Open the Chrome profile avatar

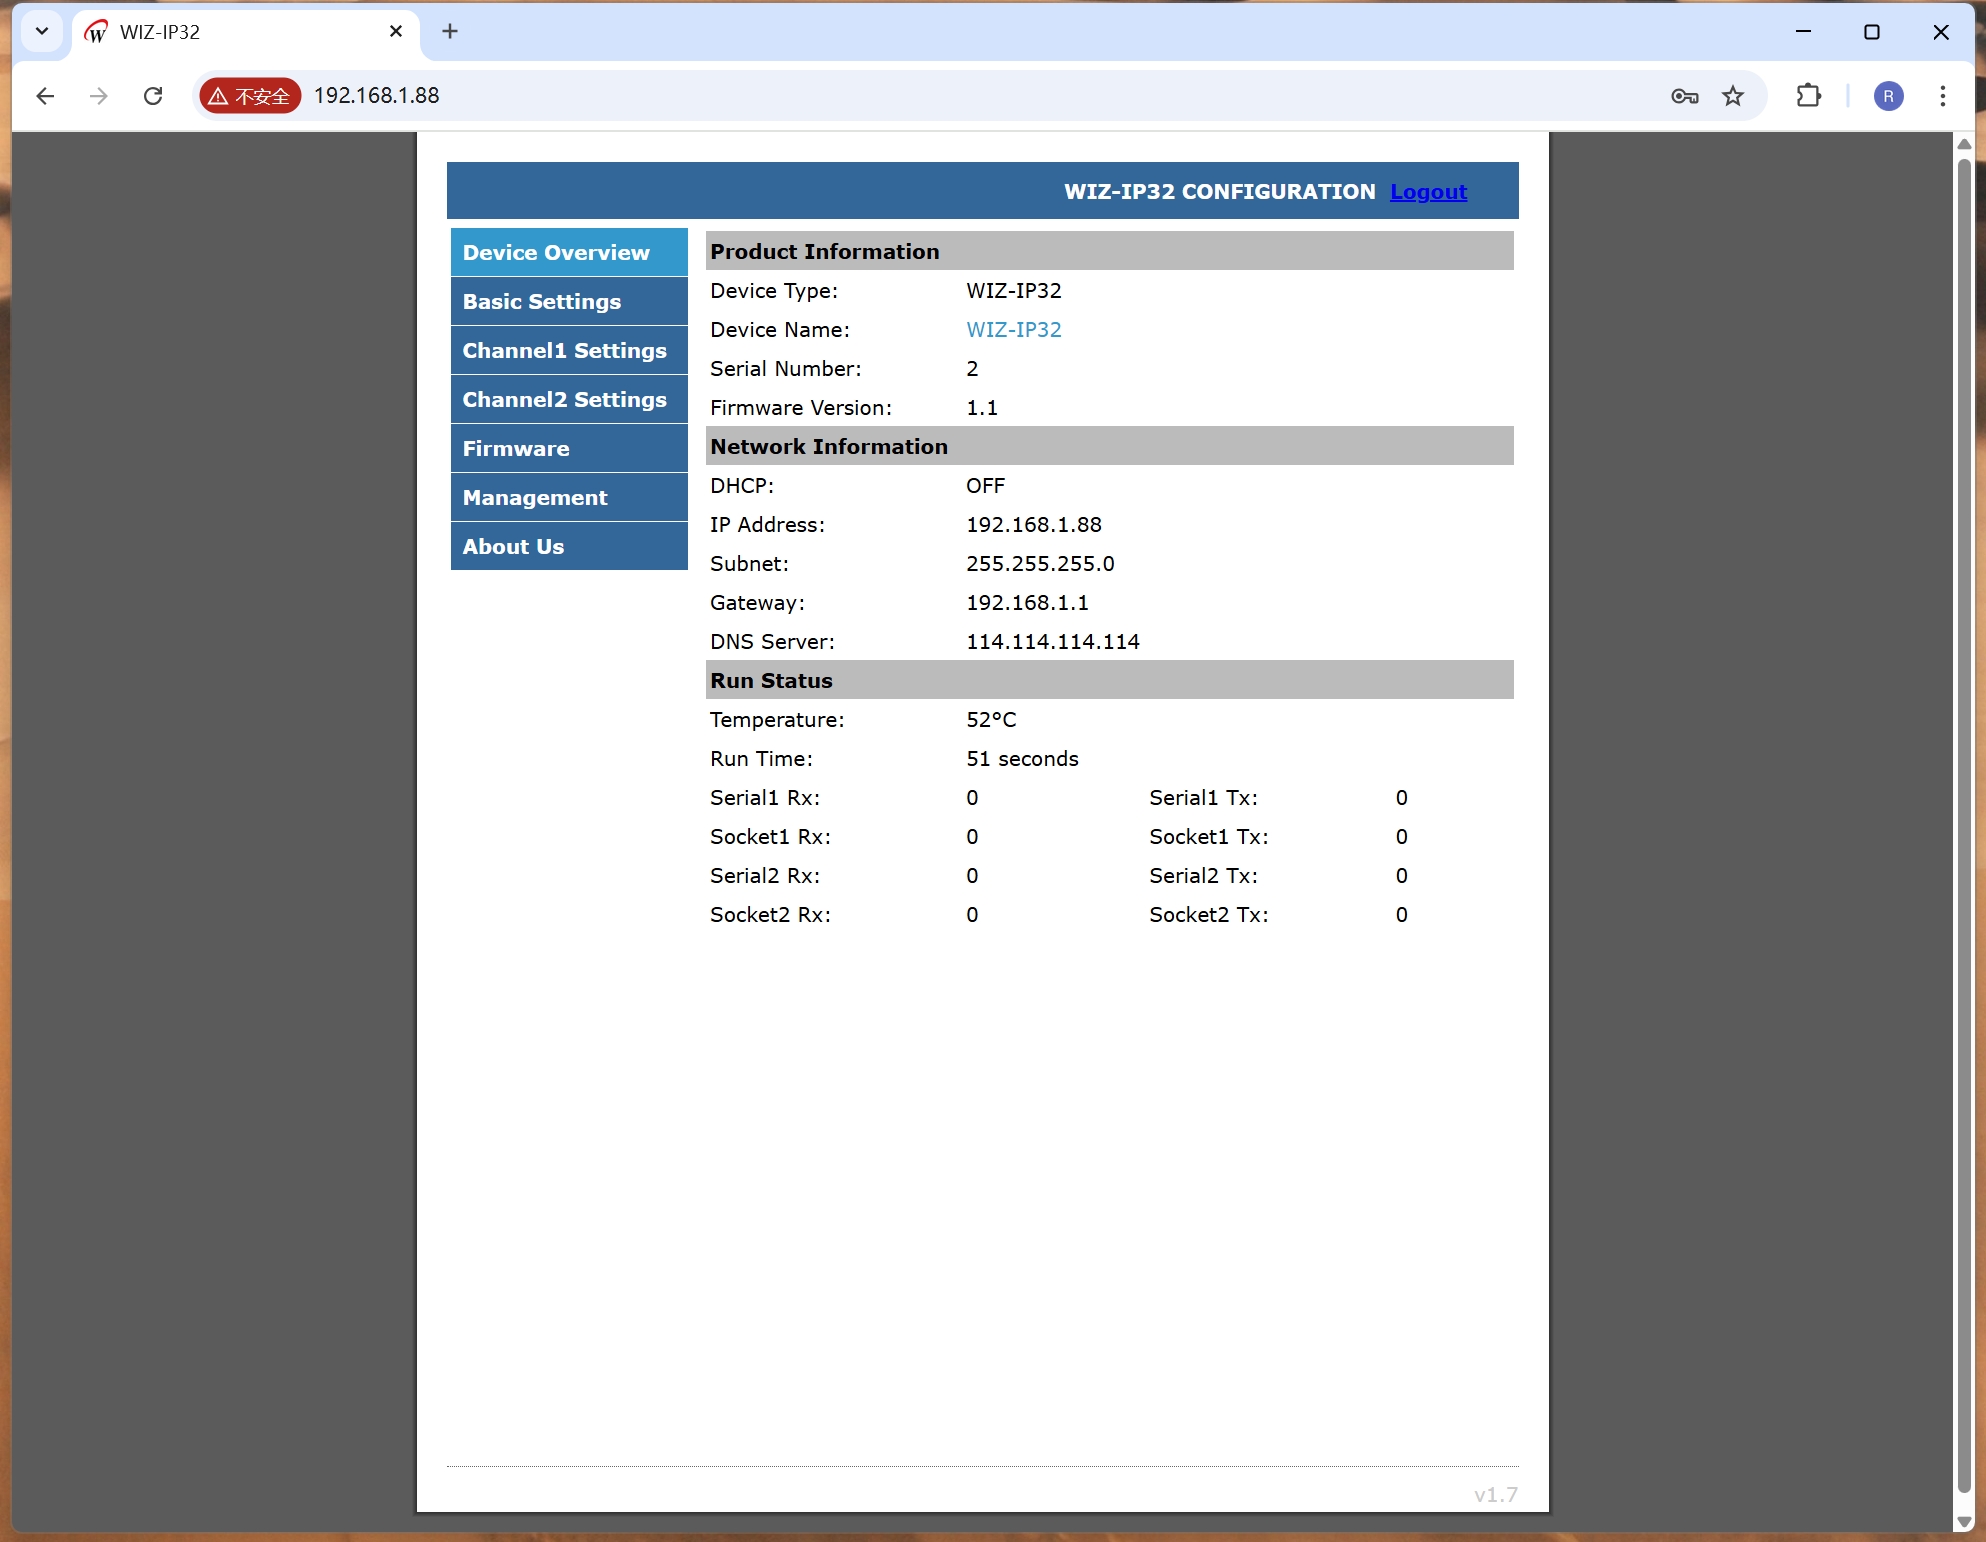tap(1888, 96)
